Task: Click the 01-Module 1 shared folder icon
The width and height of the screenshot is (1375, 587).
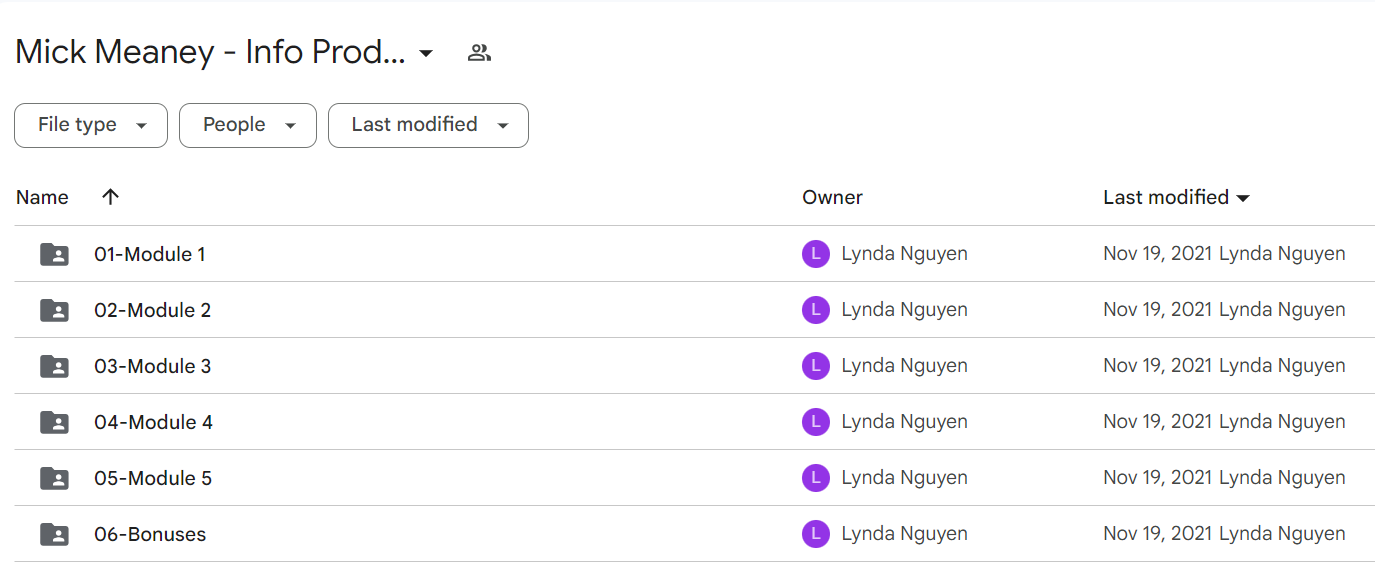Action: click(54, 254)
